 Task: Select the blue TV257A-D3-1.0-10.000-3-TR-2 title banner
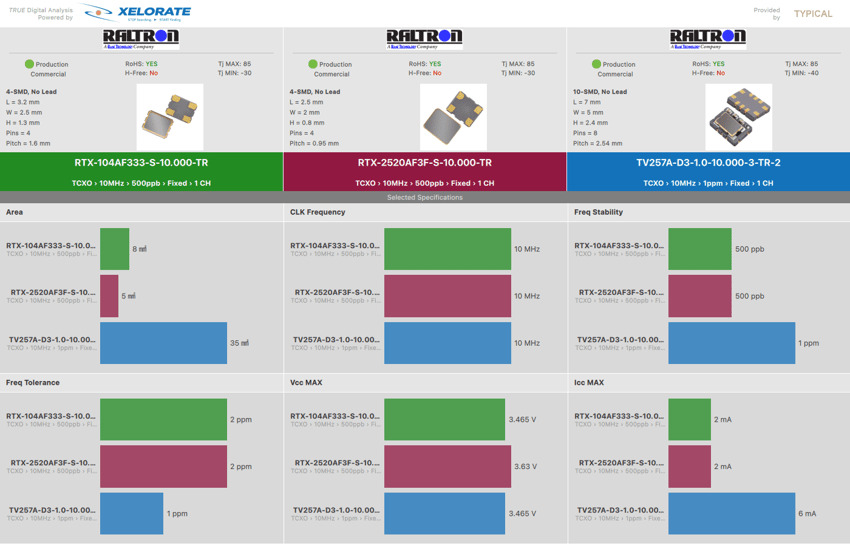click(x=708, y=171)
